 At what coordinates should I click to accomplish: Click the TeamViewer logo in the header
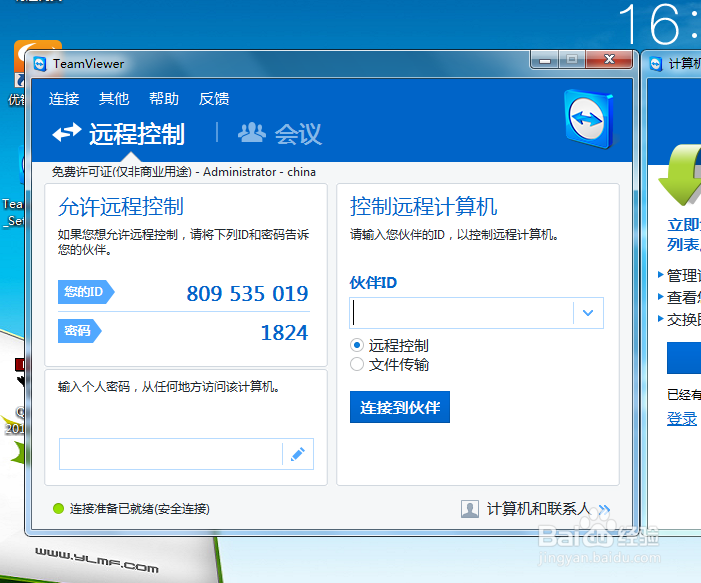(589, 119)
